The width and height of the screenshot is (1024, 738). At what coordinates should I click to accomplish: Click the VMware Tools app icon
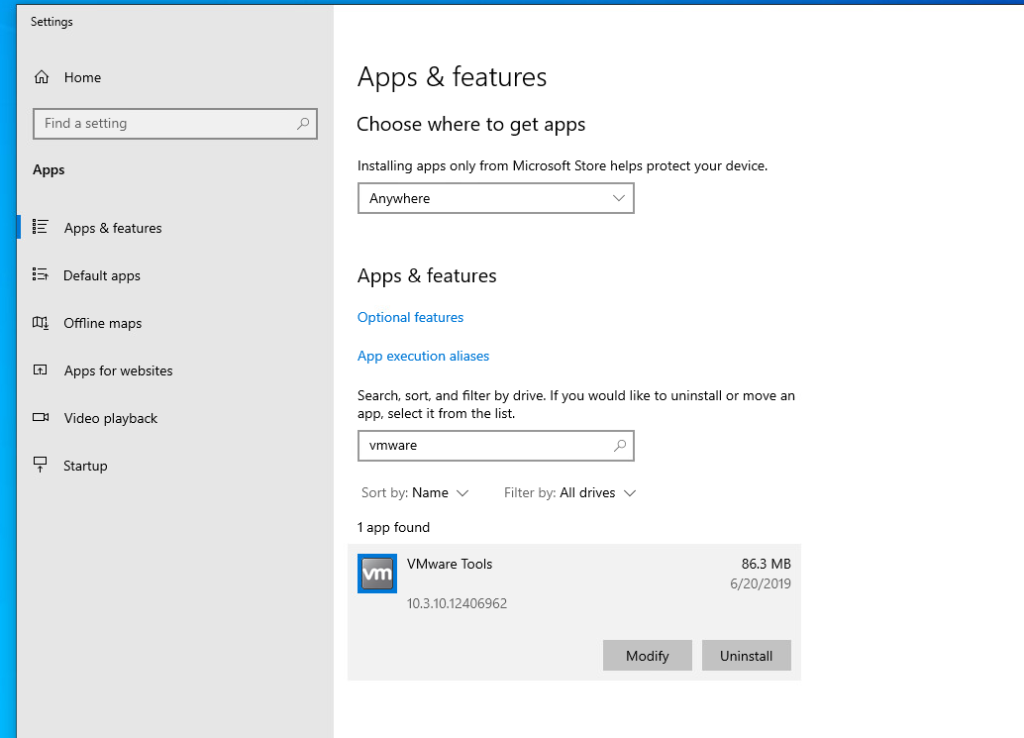(x=377, y=573)
